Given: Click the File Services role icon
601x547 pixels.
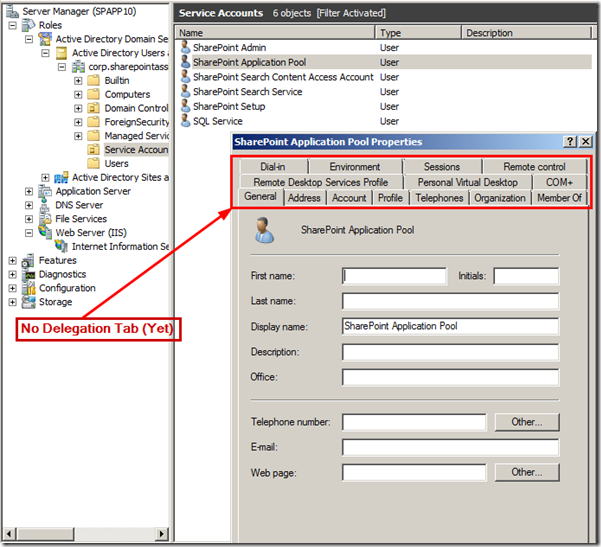Looking at the screenshot, I should [46, 219].
